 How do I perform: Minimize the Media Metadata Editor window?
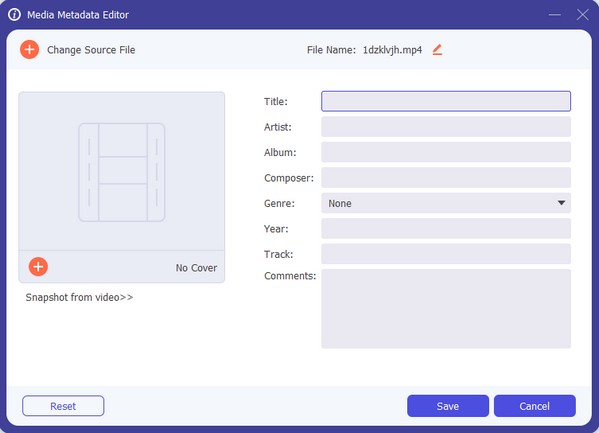coord(555,15)
